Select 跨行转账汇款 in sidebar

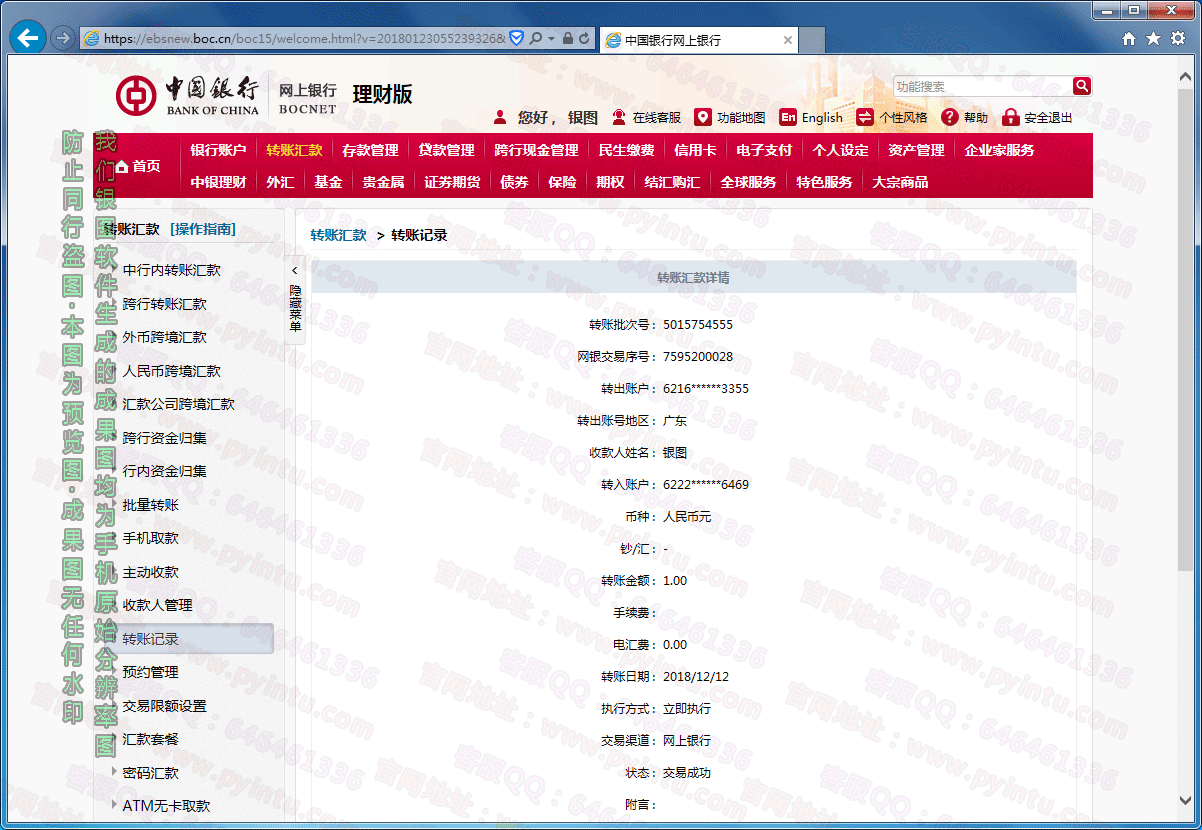164,304
